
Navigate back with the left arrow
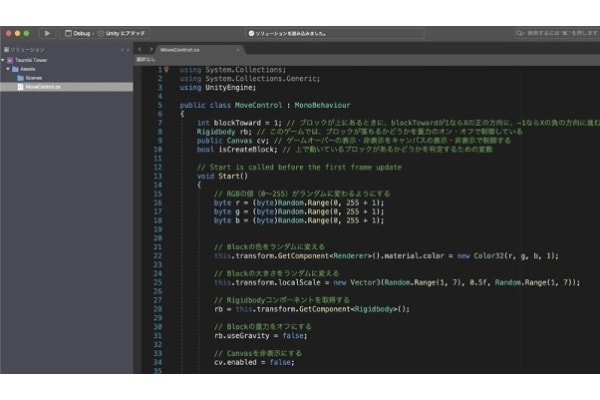tap(140, 50)
